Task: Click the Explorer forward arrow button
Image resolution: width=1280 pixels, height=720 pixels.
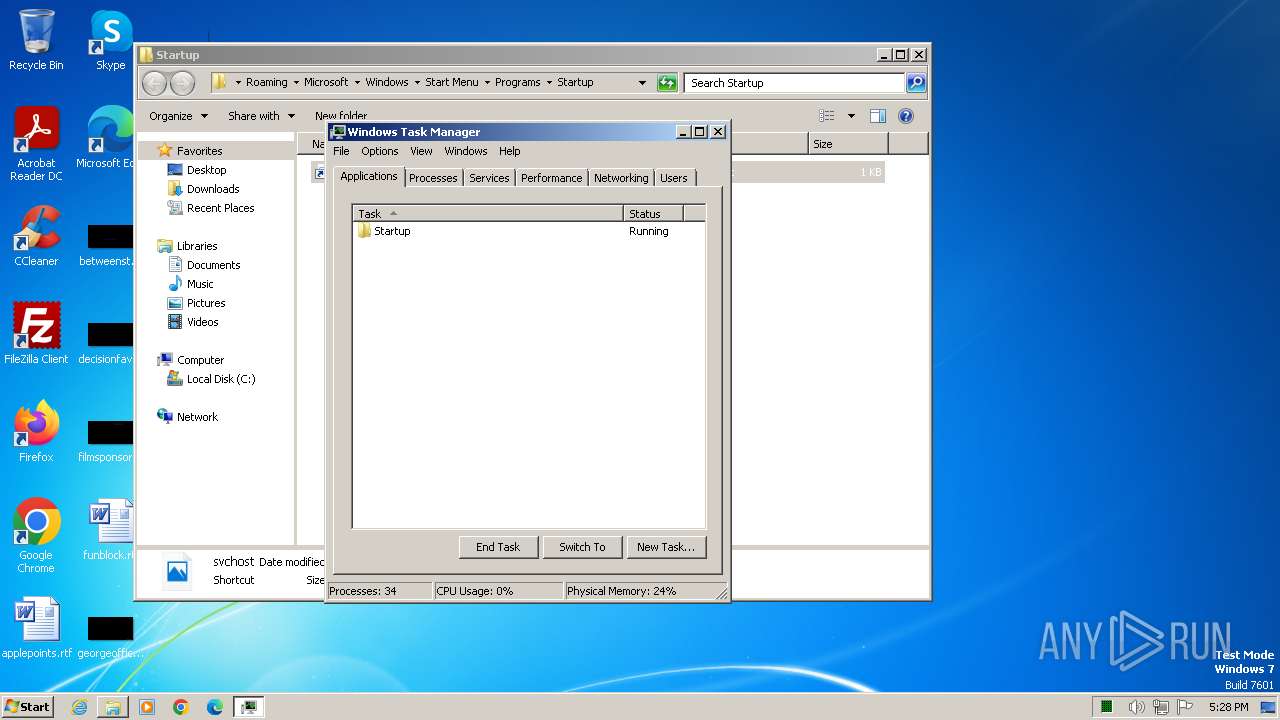Action: coord(182,83)
